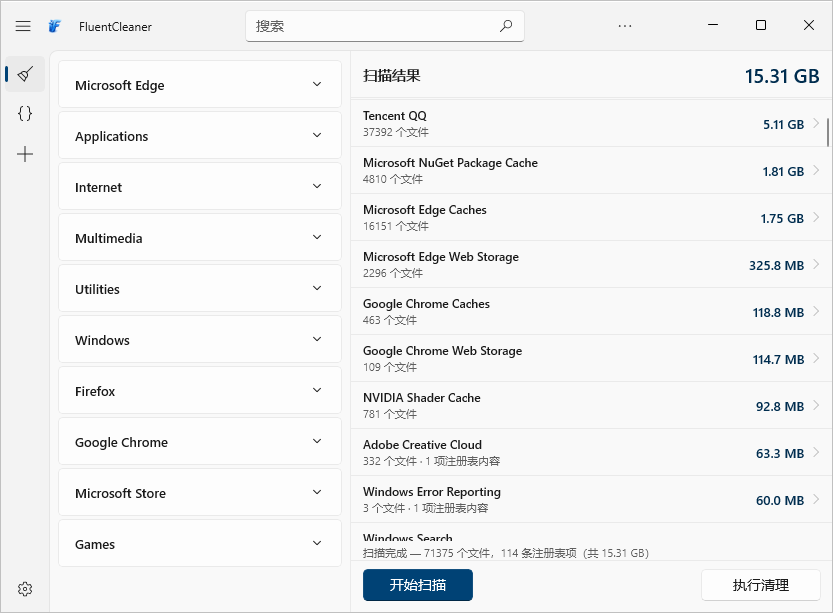Viewport: 833px width, 613px height.
Task: Click the 16151 个文件 file count
Action: (396, 226)
